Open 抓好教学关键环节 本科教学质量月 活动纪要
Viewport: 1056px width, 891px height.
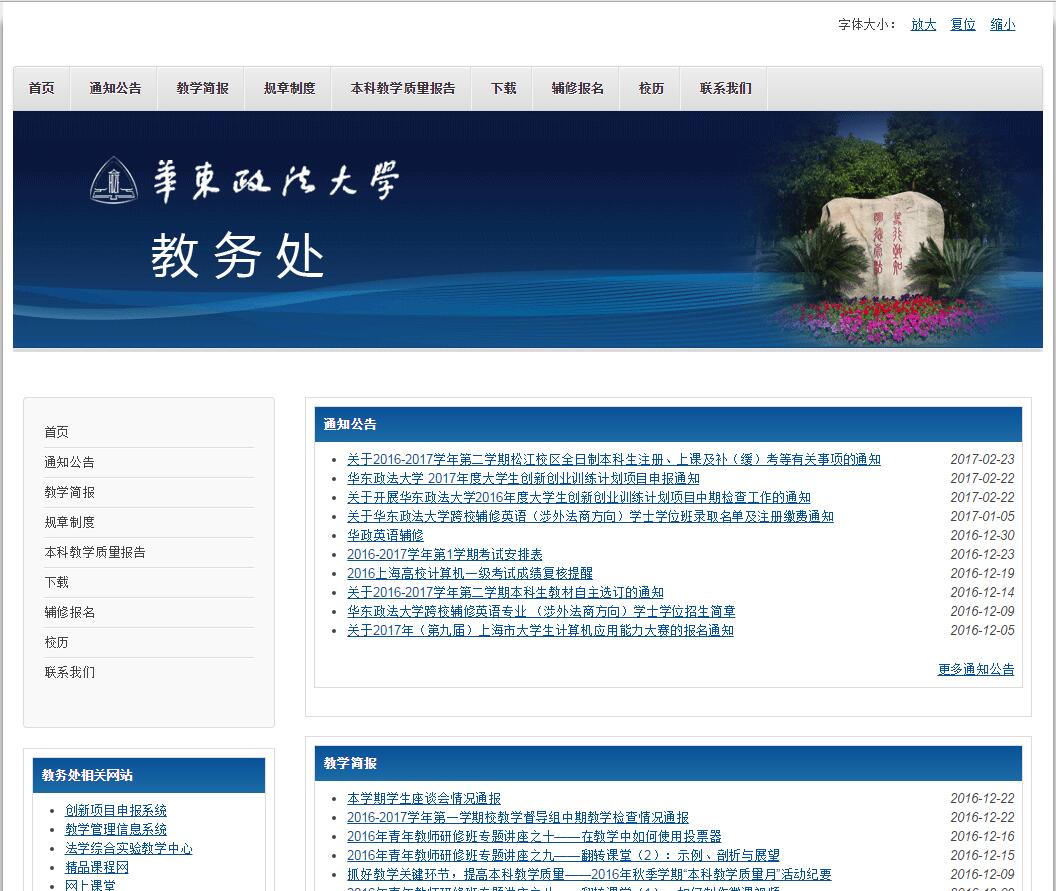click(x=589, y=874)
